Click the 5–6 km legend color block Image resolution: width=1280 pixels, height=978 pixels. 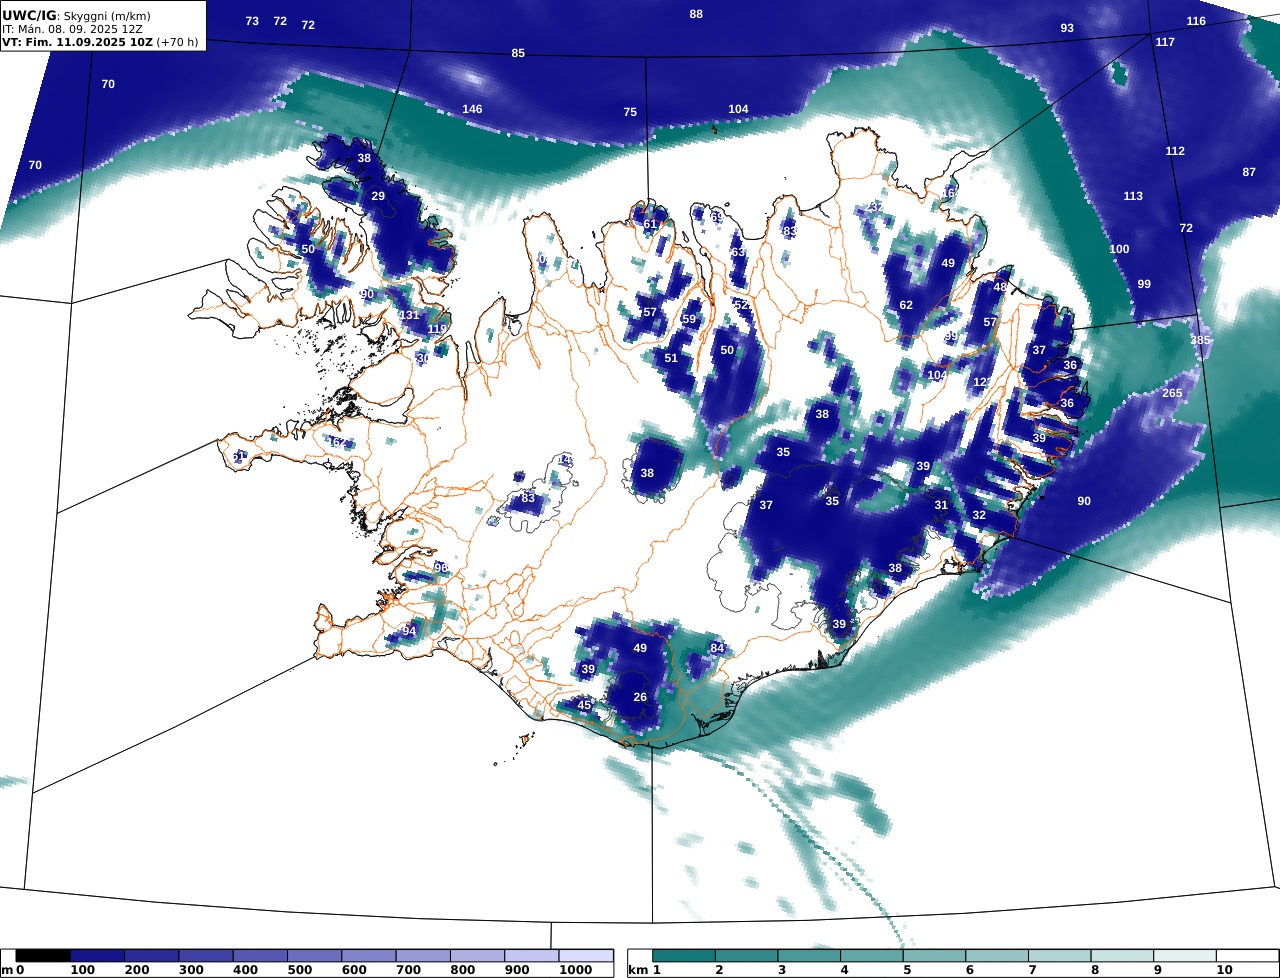click(934, 956)
